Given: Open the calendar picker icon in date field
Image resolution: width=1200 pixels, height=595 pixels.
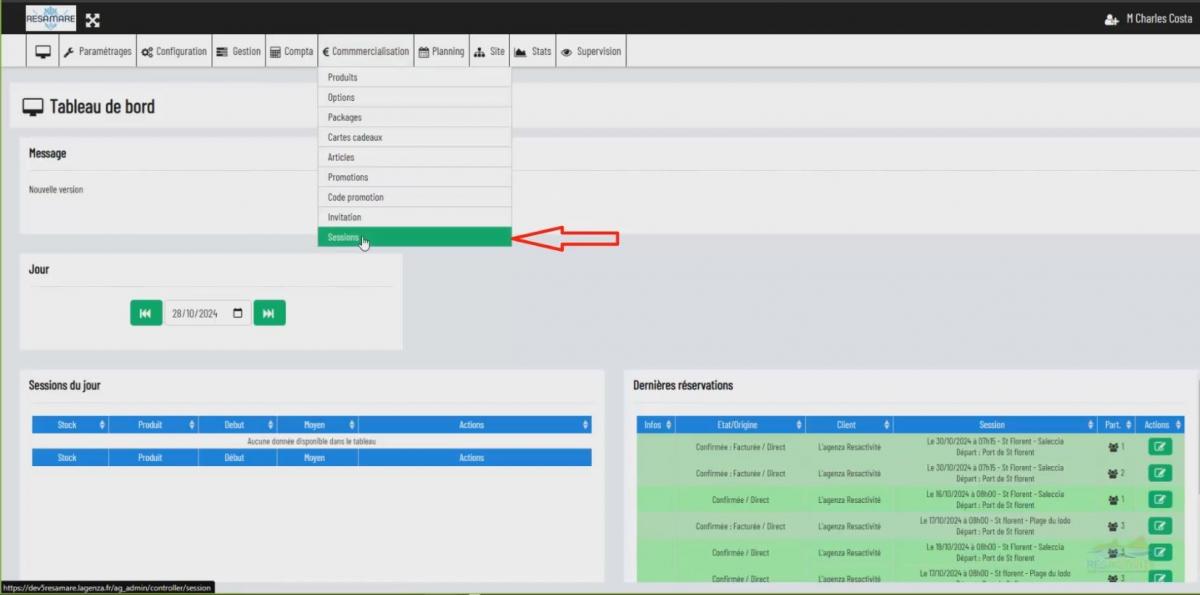Looking at the screenshot, I should [237, 313].
